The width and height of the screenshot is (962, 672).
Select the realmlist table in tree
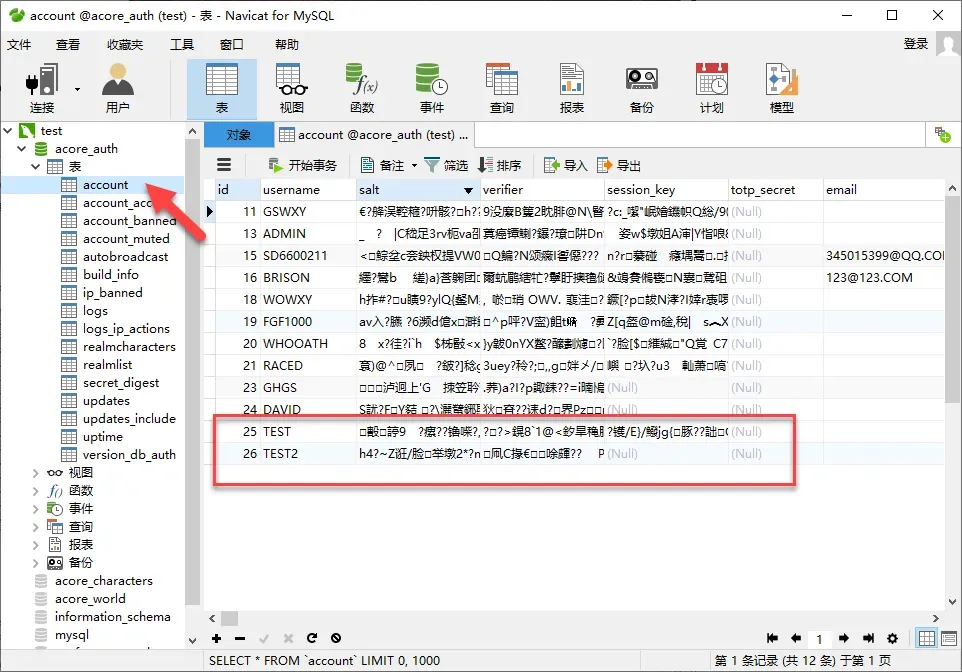click(x=107, y=365)
